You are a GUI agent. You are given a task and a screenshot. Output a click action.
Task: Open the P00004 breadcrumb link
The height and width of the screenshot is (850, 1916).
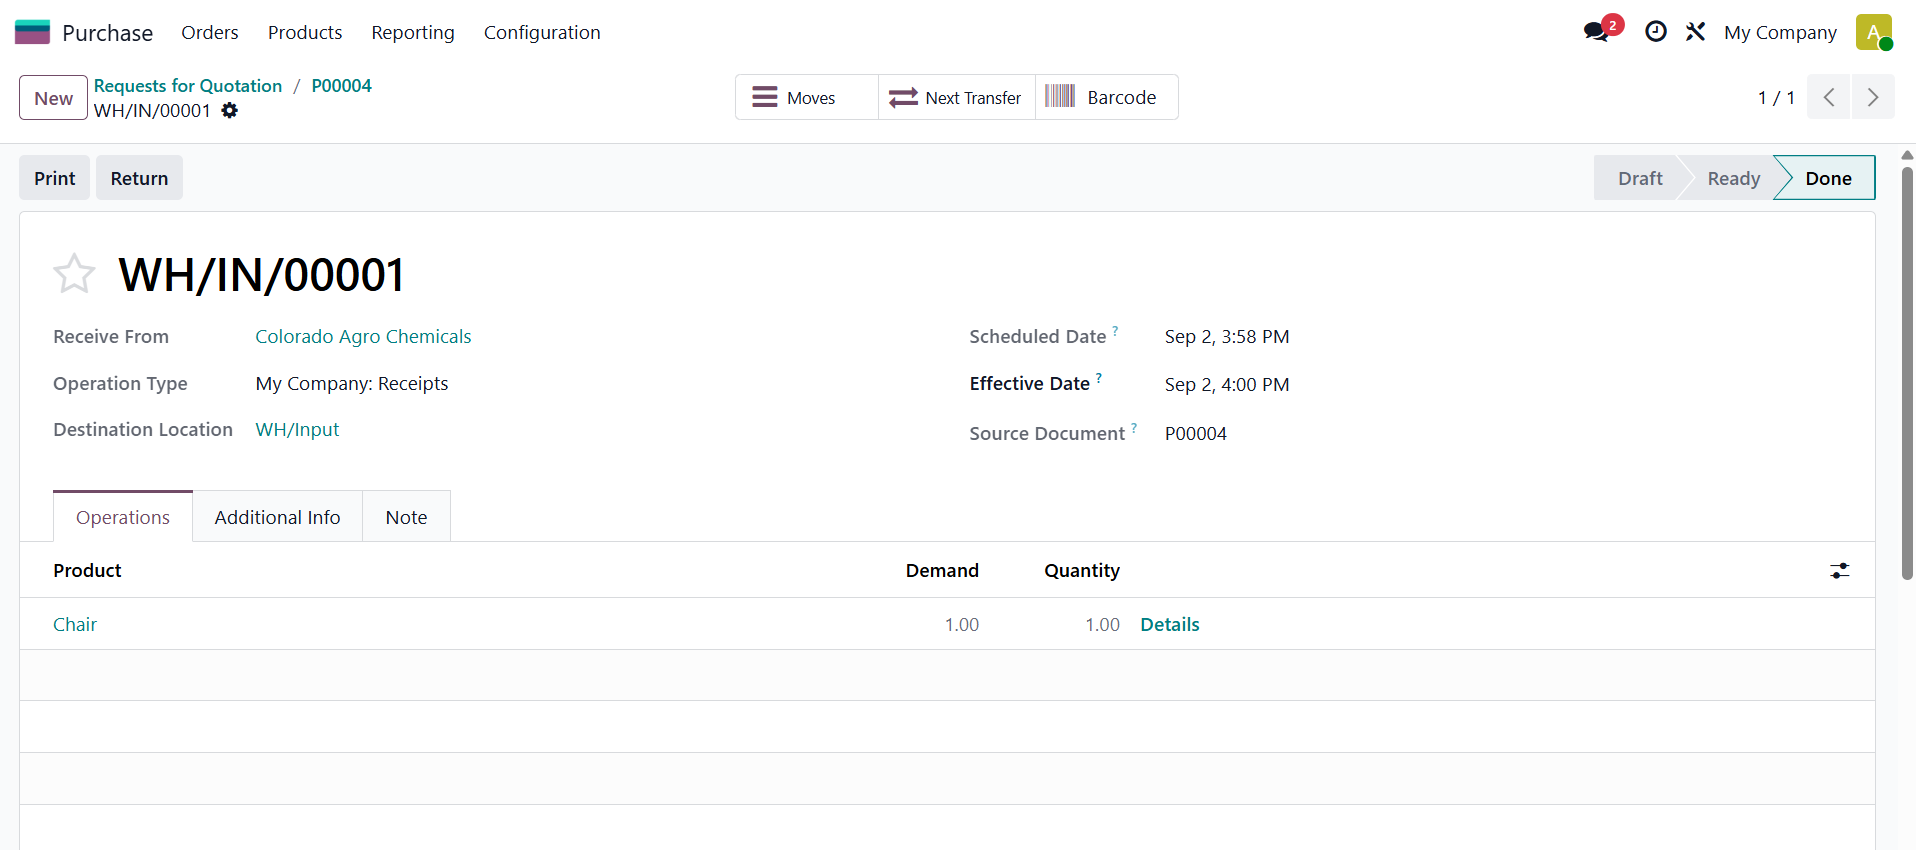point(341,86)
